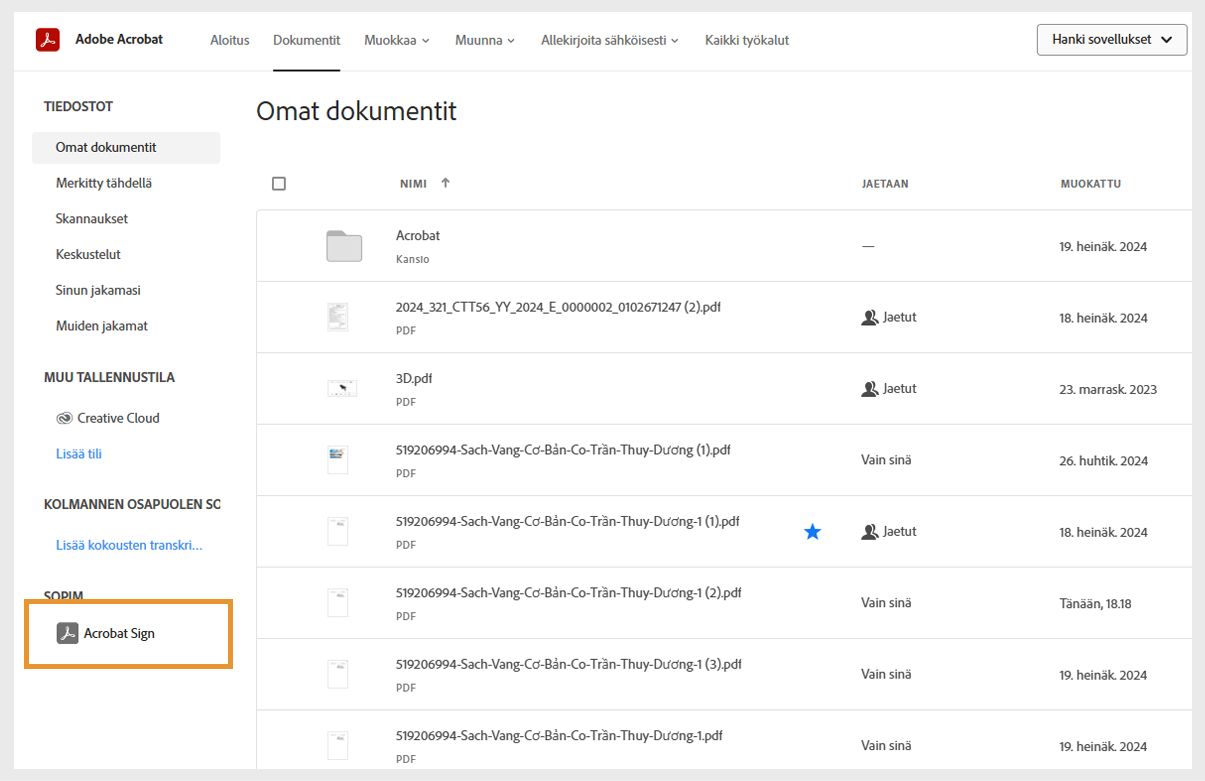Open Skannaukset in the sidebar
The image size is (1205, 781).
pos(92,219)
